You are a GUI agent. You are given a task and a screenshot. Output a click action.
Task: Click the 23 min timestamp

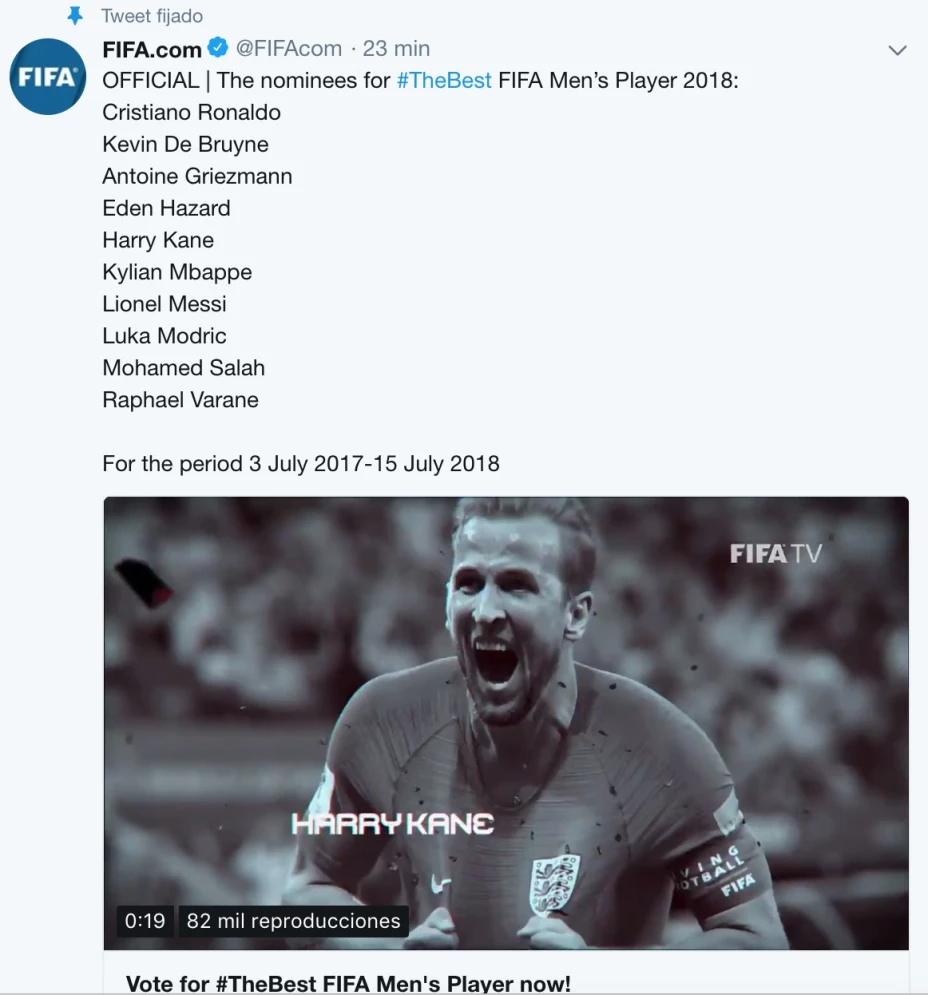[397, 48]
